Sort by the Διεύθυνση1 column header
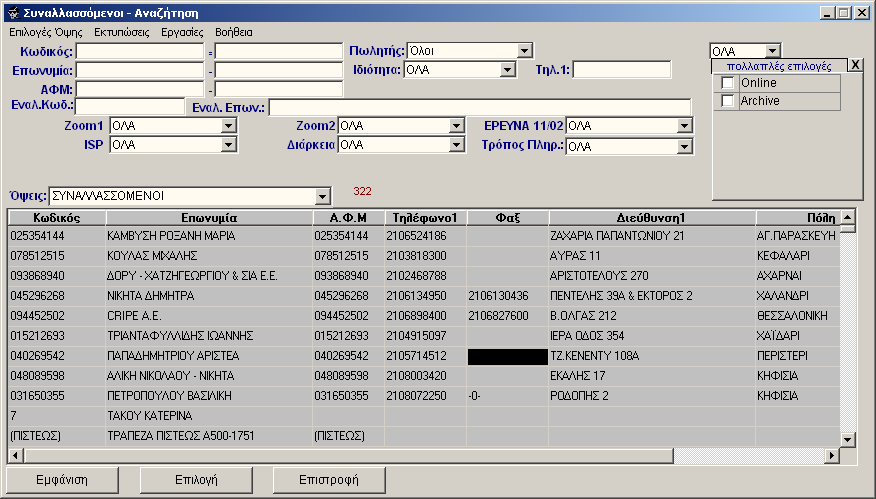 (x=651, y=217)
